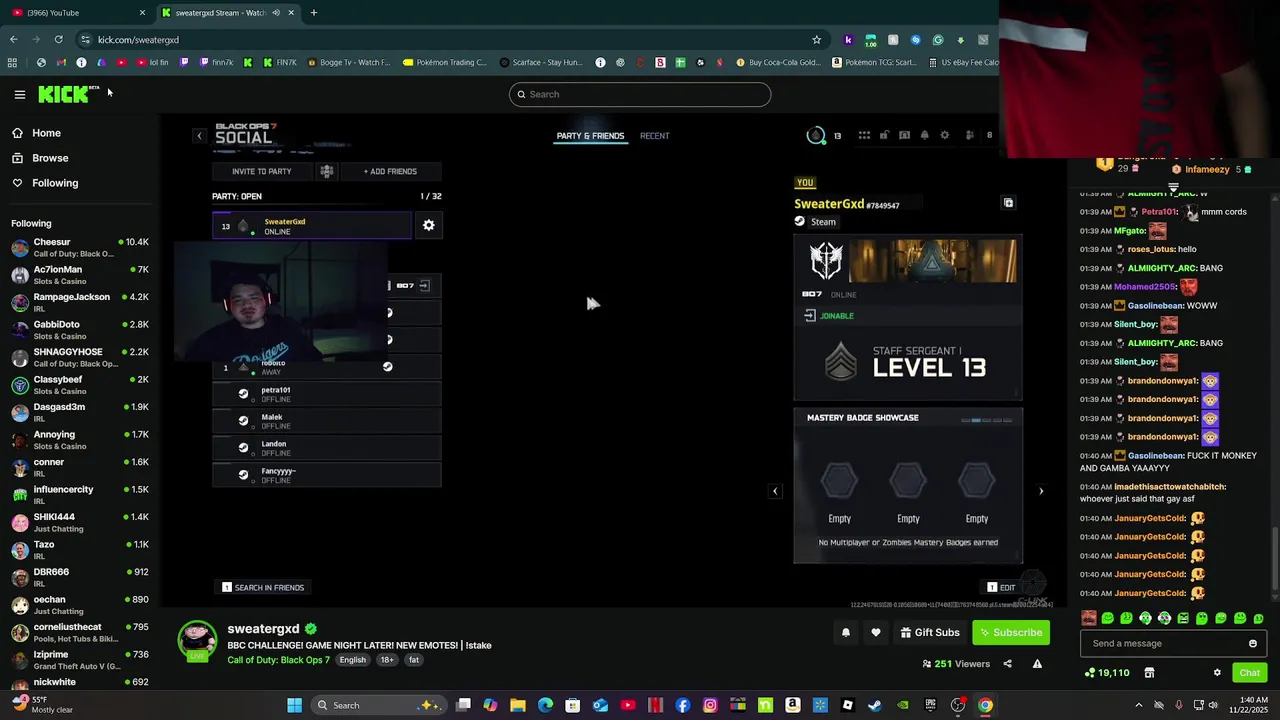Click the share stream icon
The image size is (1280, 720).
pos(1007,664)
